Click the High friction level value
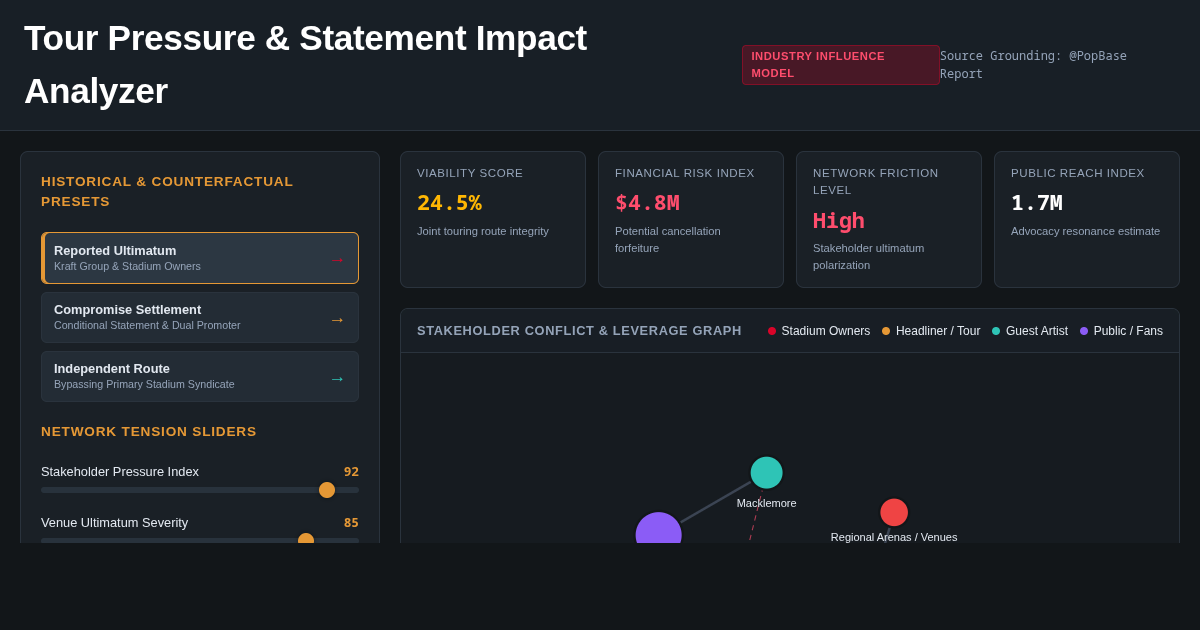The image size is (1200, 630). coord(838,221)
